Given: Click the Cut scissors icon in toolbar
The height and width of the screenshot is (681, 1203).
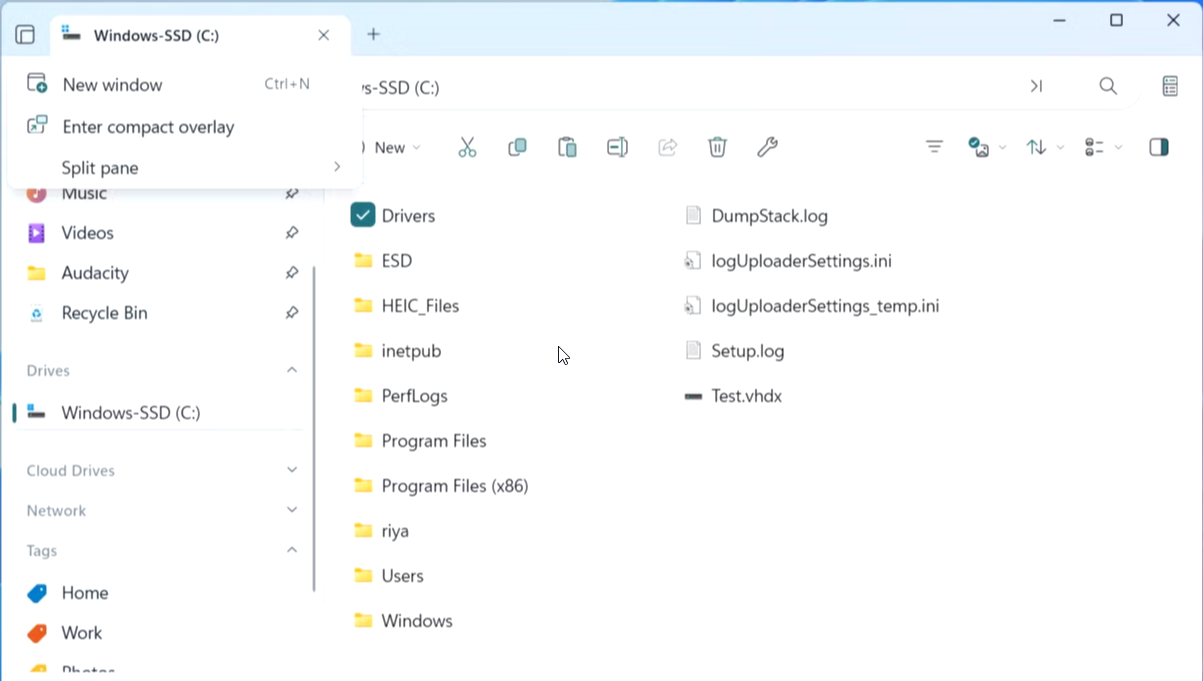Looking at the screenshot, I should pyautogui.click(x=467, y=148).
